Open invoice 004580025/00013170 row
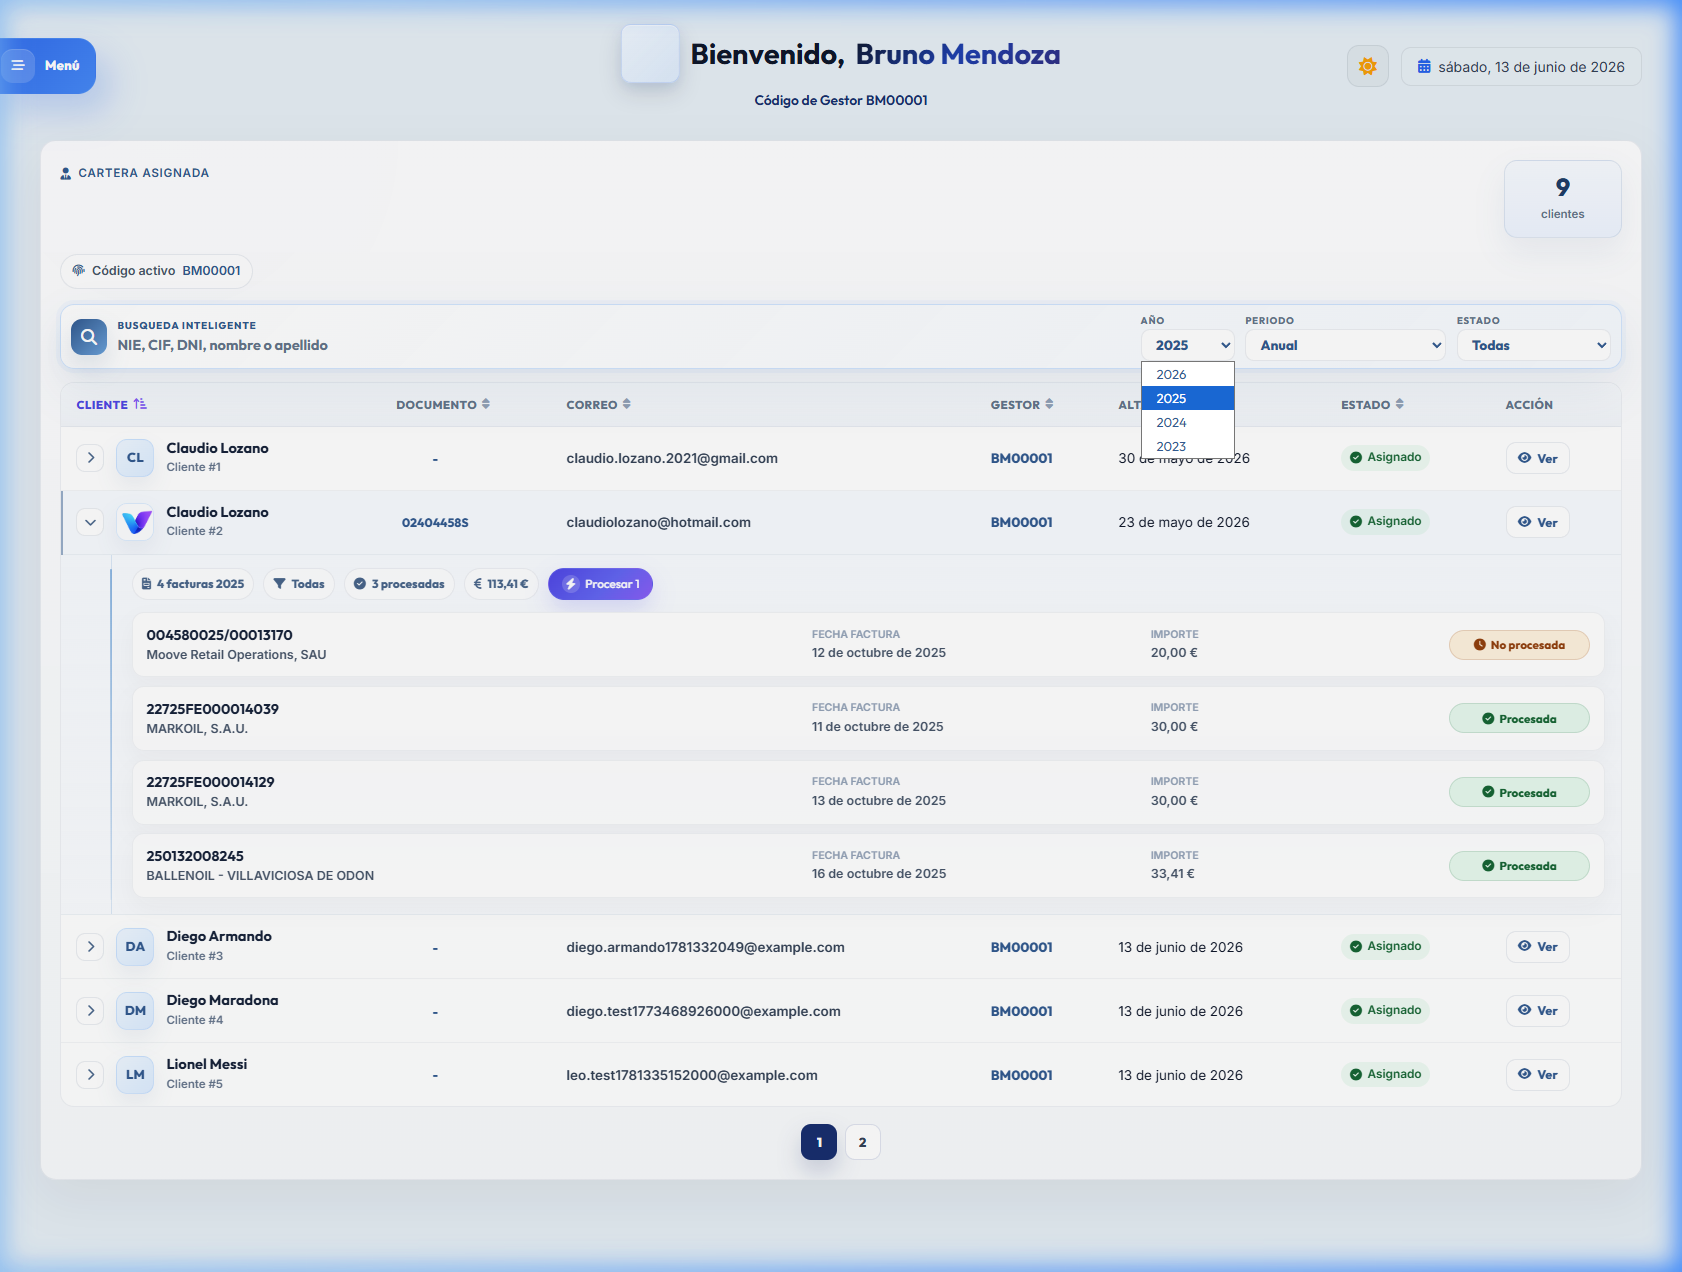This screenshot has width=1682, height=1272. (x=868, y=645)
